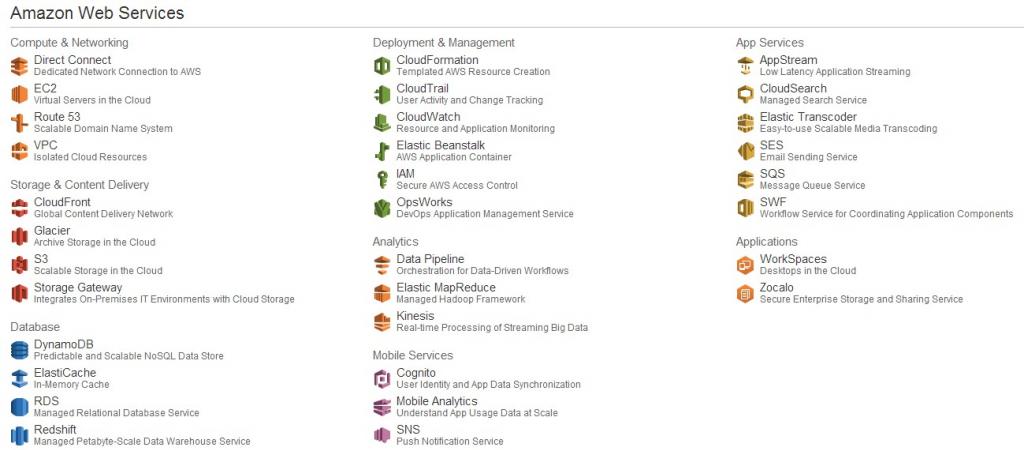1024x450 pixels.
Task: Click the SQS message queue icon
Action: 745,180
